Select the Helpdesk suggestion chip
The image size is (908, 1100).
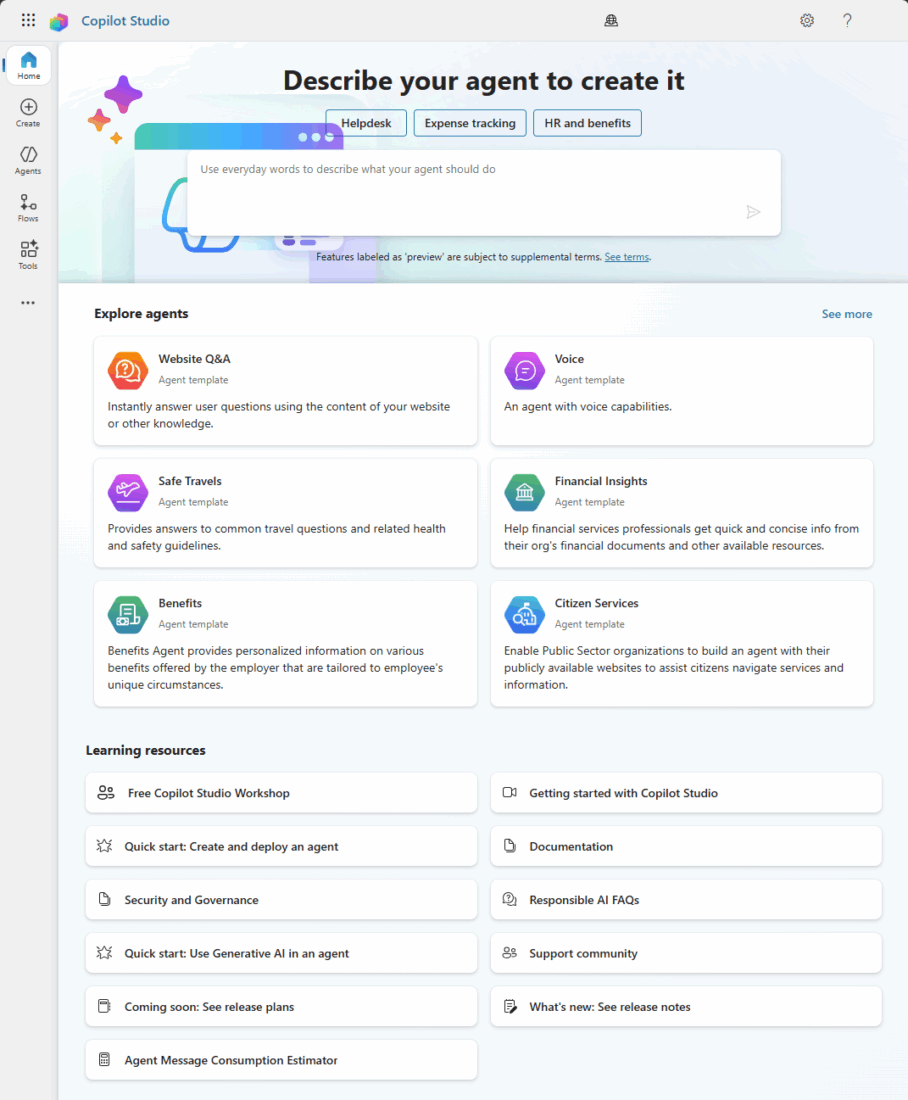coord(366,123)
